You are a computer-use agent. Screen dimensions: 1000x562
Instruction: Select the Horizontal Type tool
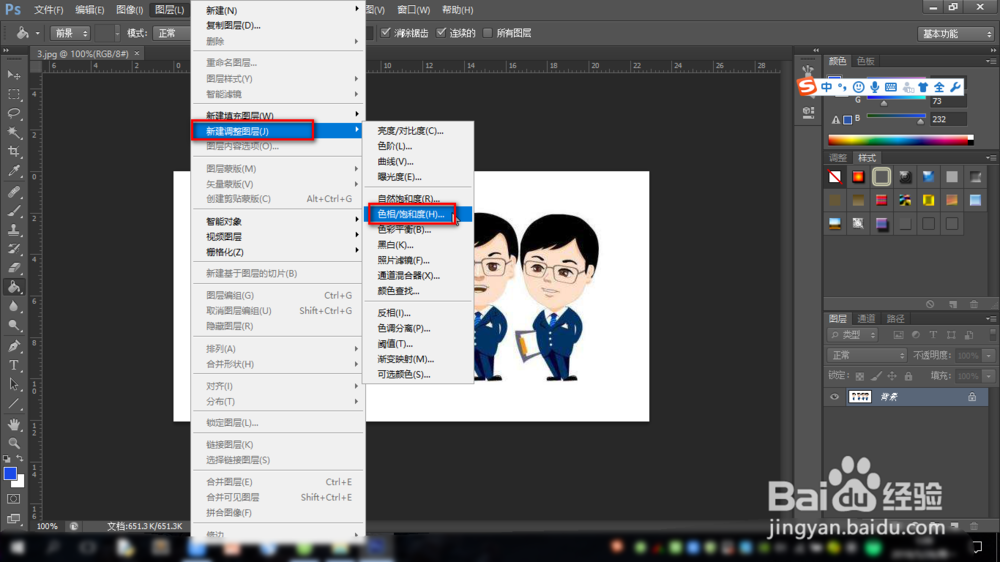pos(13,366)
